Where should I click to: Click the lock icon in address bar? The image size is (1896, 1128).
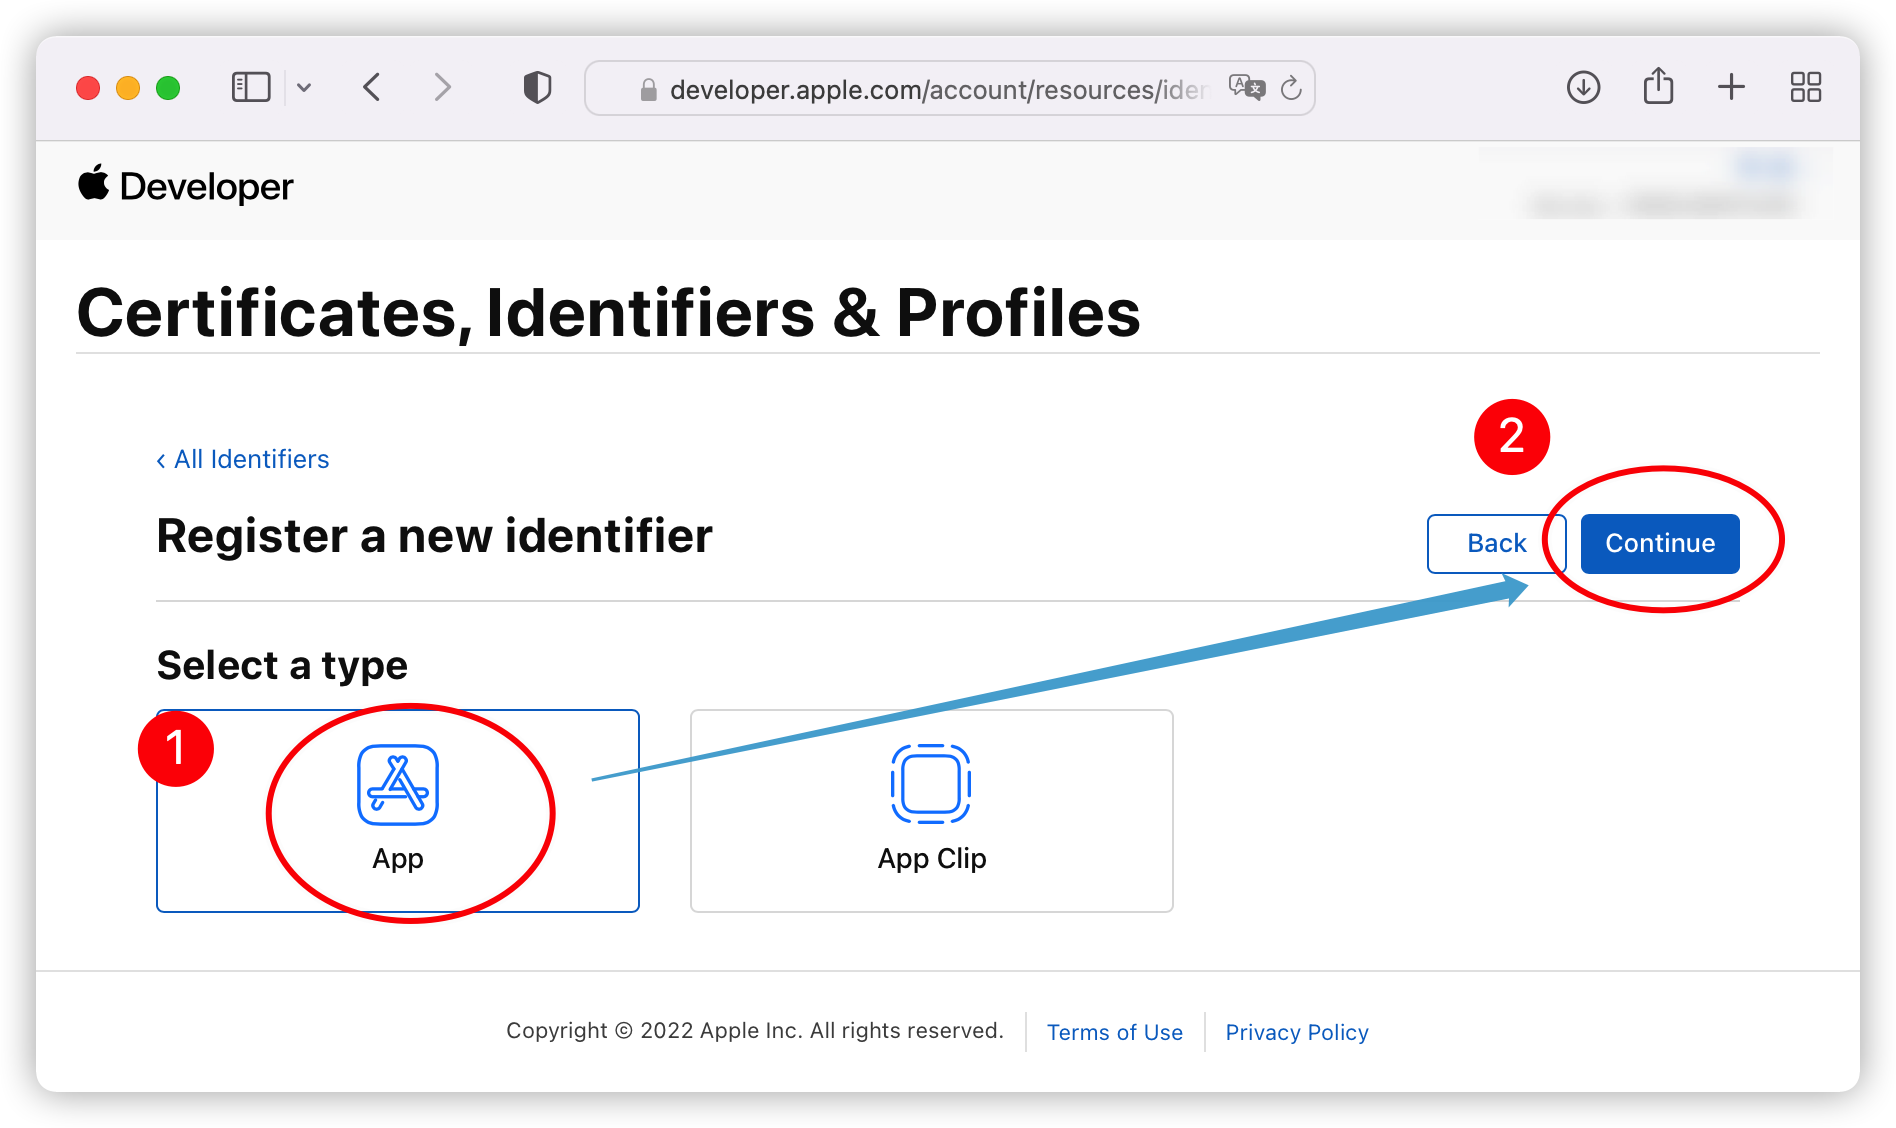pyautogui.click(x=649, y=90)
